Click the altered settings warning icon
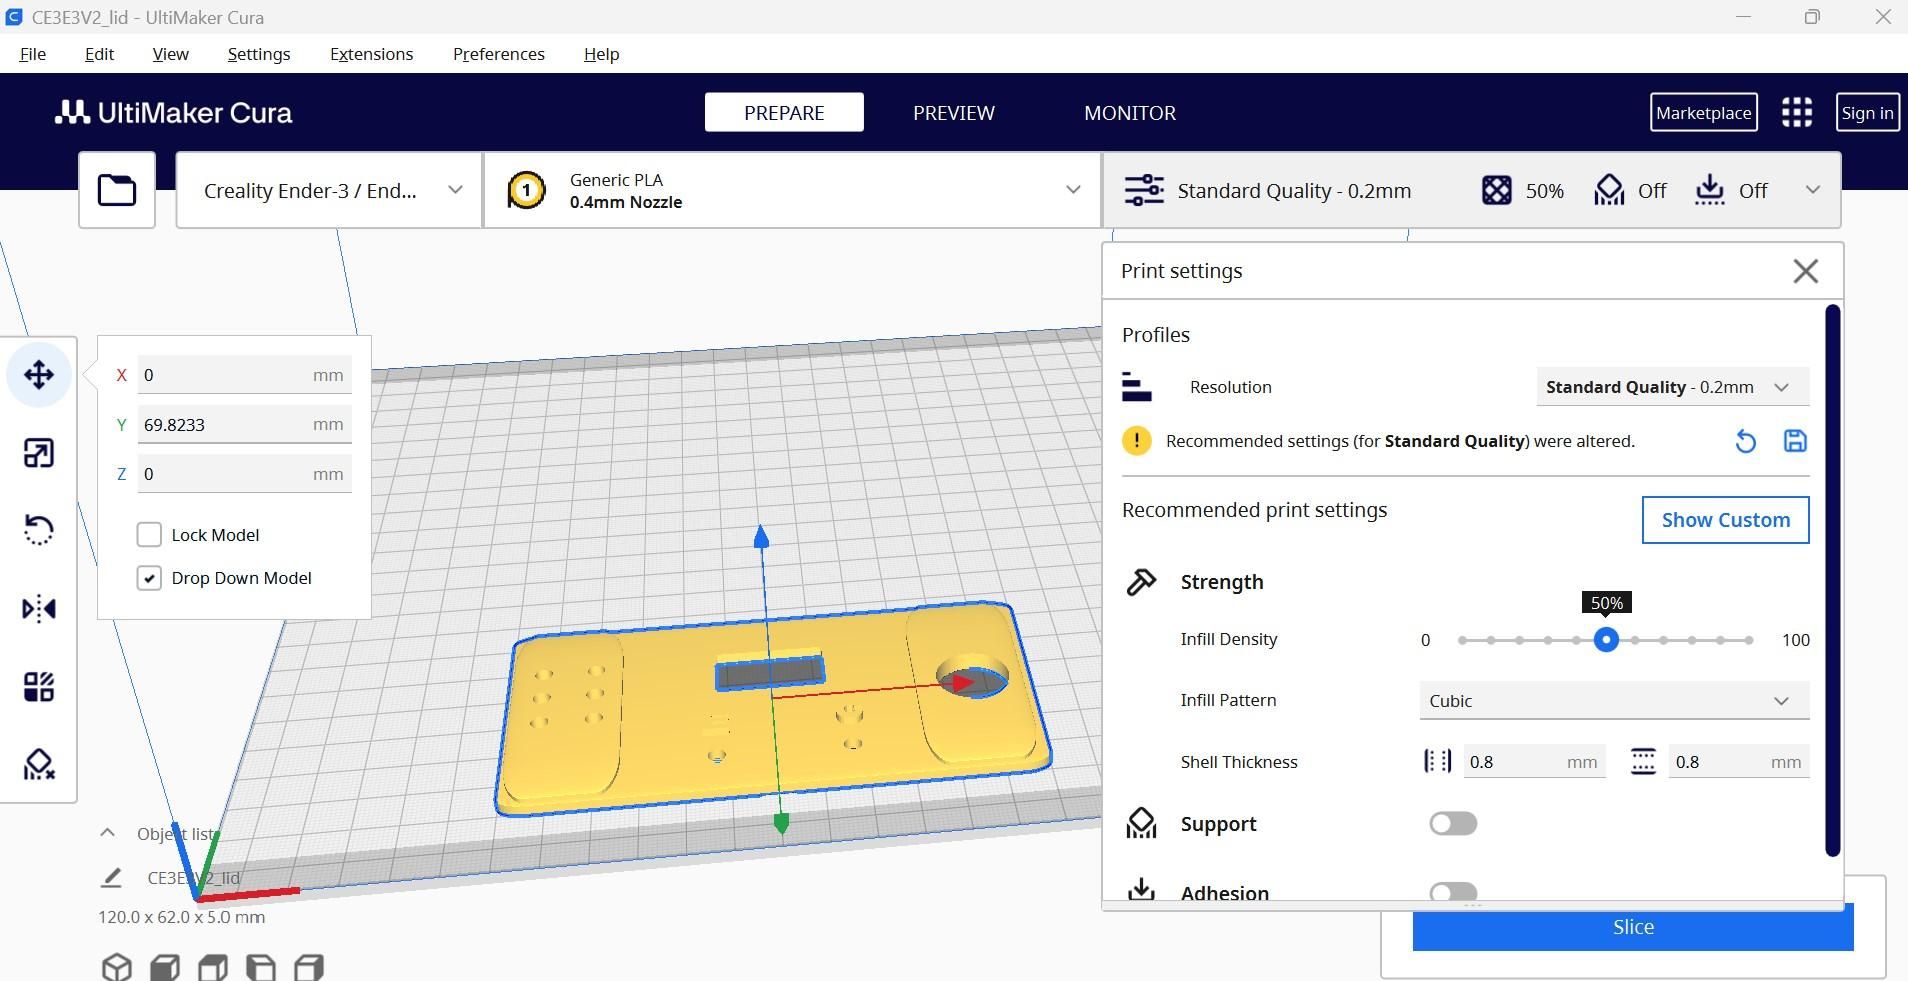Screen dimensions: 1908x981 [x=1137, y=441]
